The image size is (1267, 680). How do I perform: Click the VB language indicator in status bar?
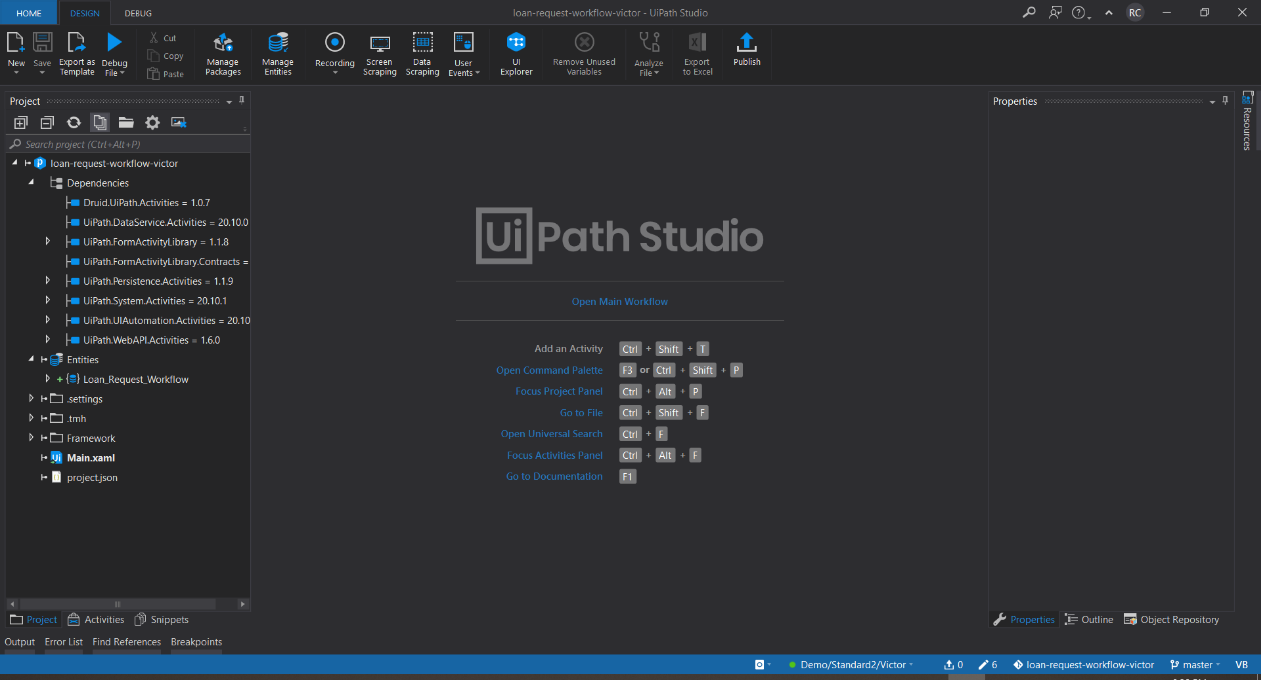tap(1241, 664)
